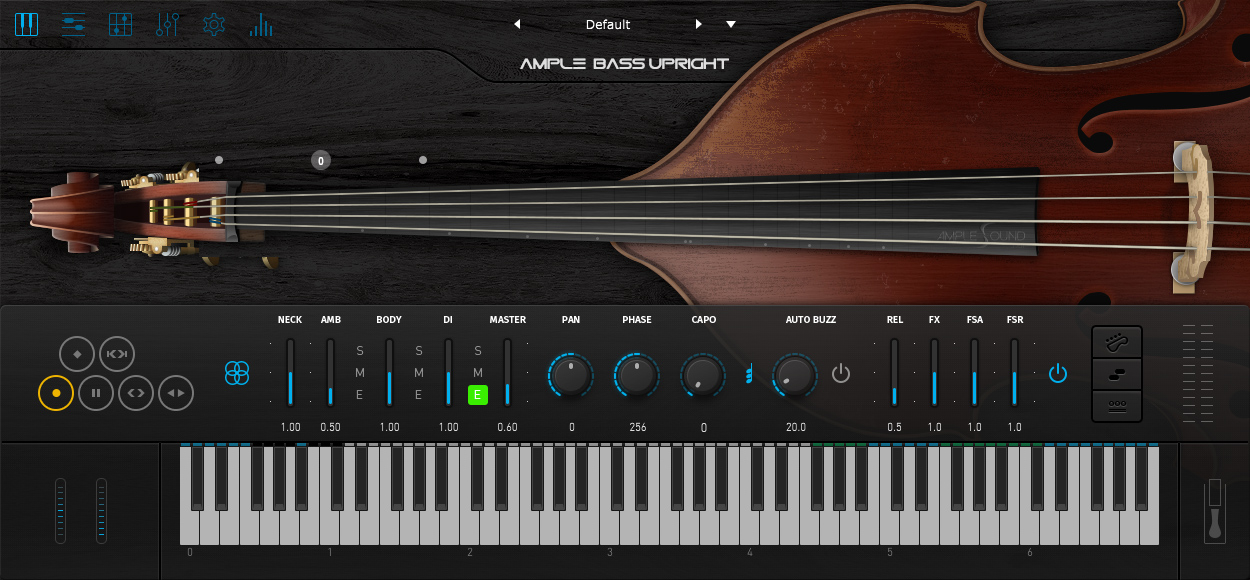Screen dimensions: 1250x580
Task: Click the Default preset name
Action: point(608,24)
